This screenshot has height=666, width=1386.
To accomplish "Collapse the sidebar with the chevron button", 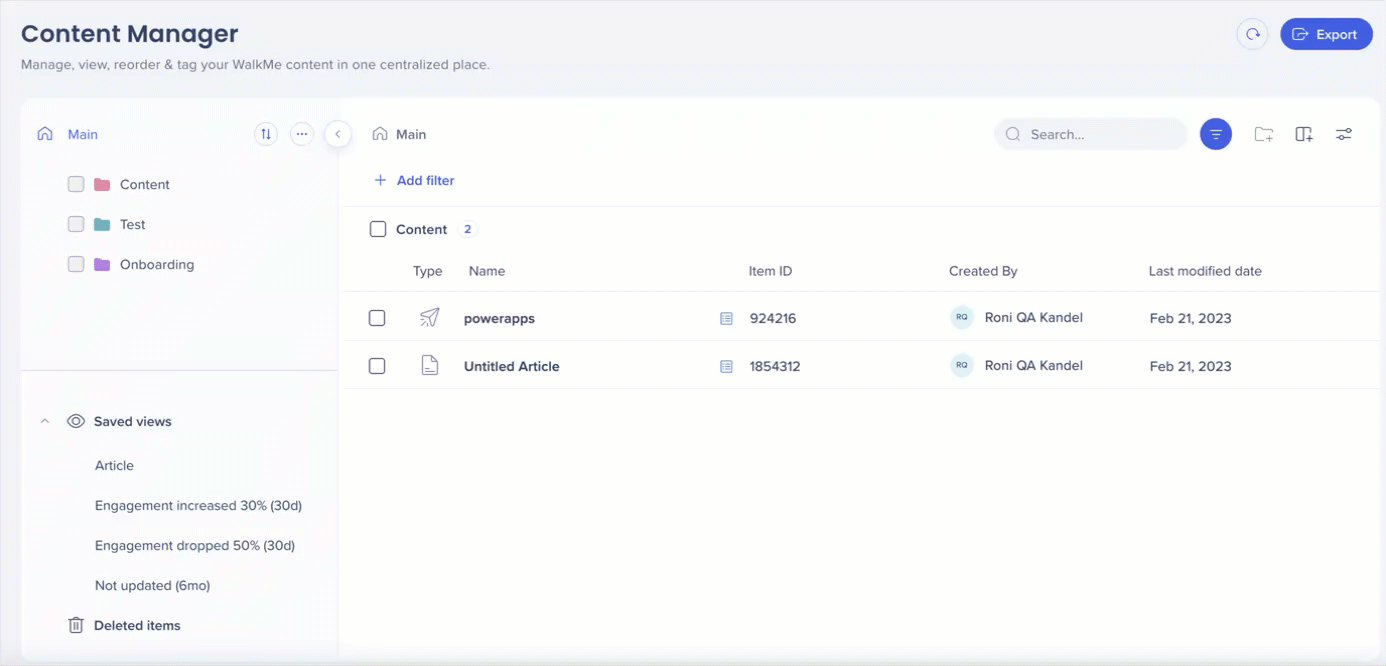I will [x=338, y=134].
